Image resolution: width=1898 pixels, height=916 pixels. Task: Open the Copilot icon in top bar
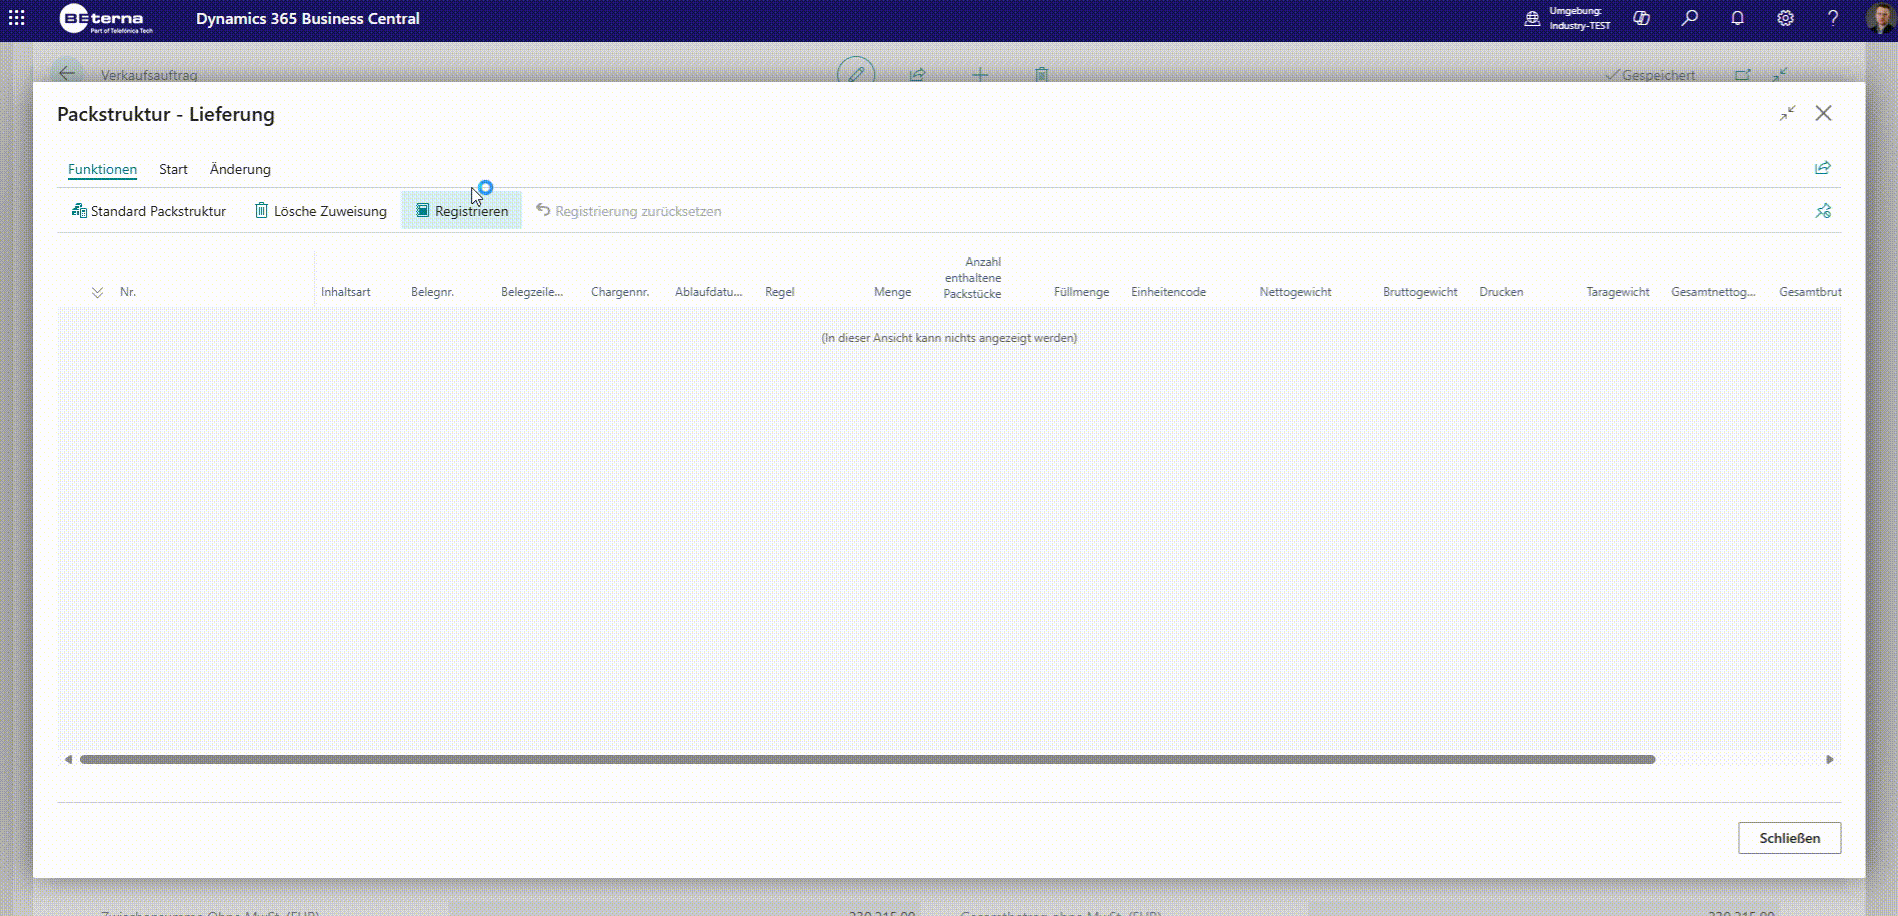pyautogui.click(x=1641, y=18)
